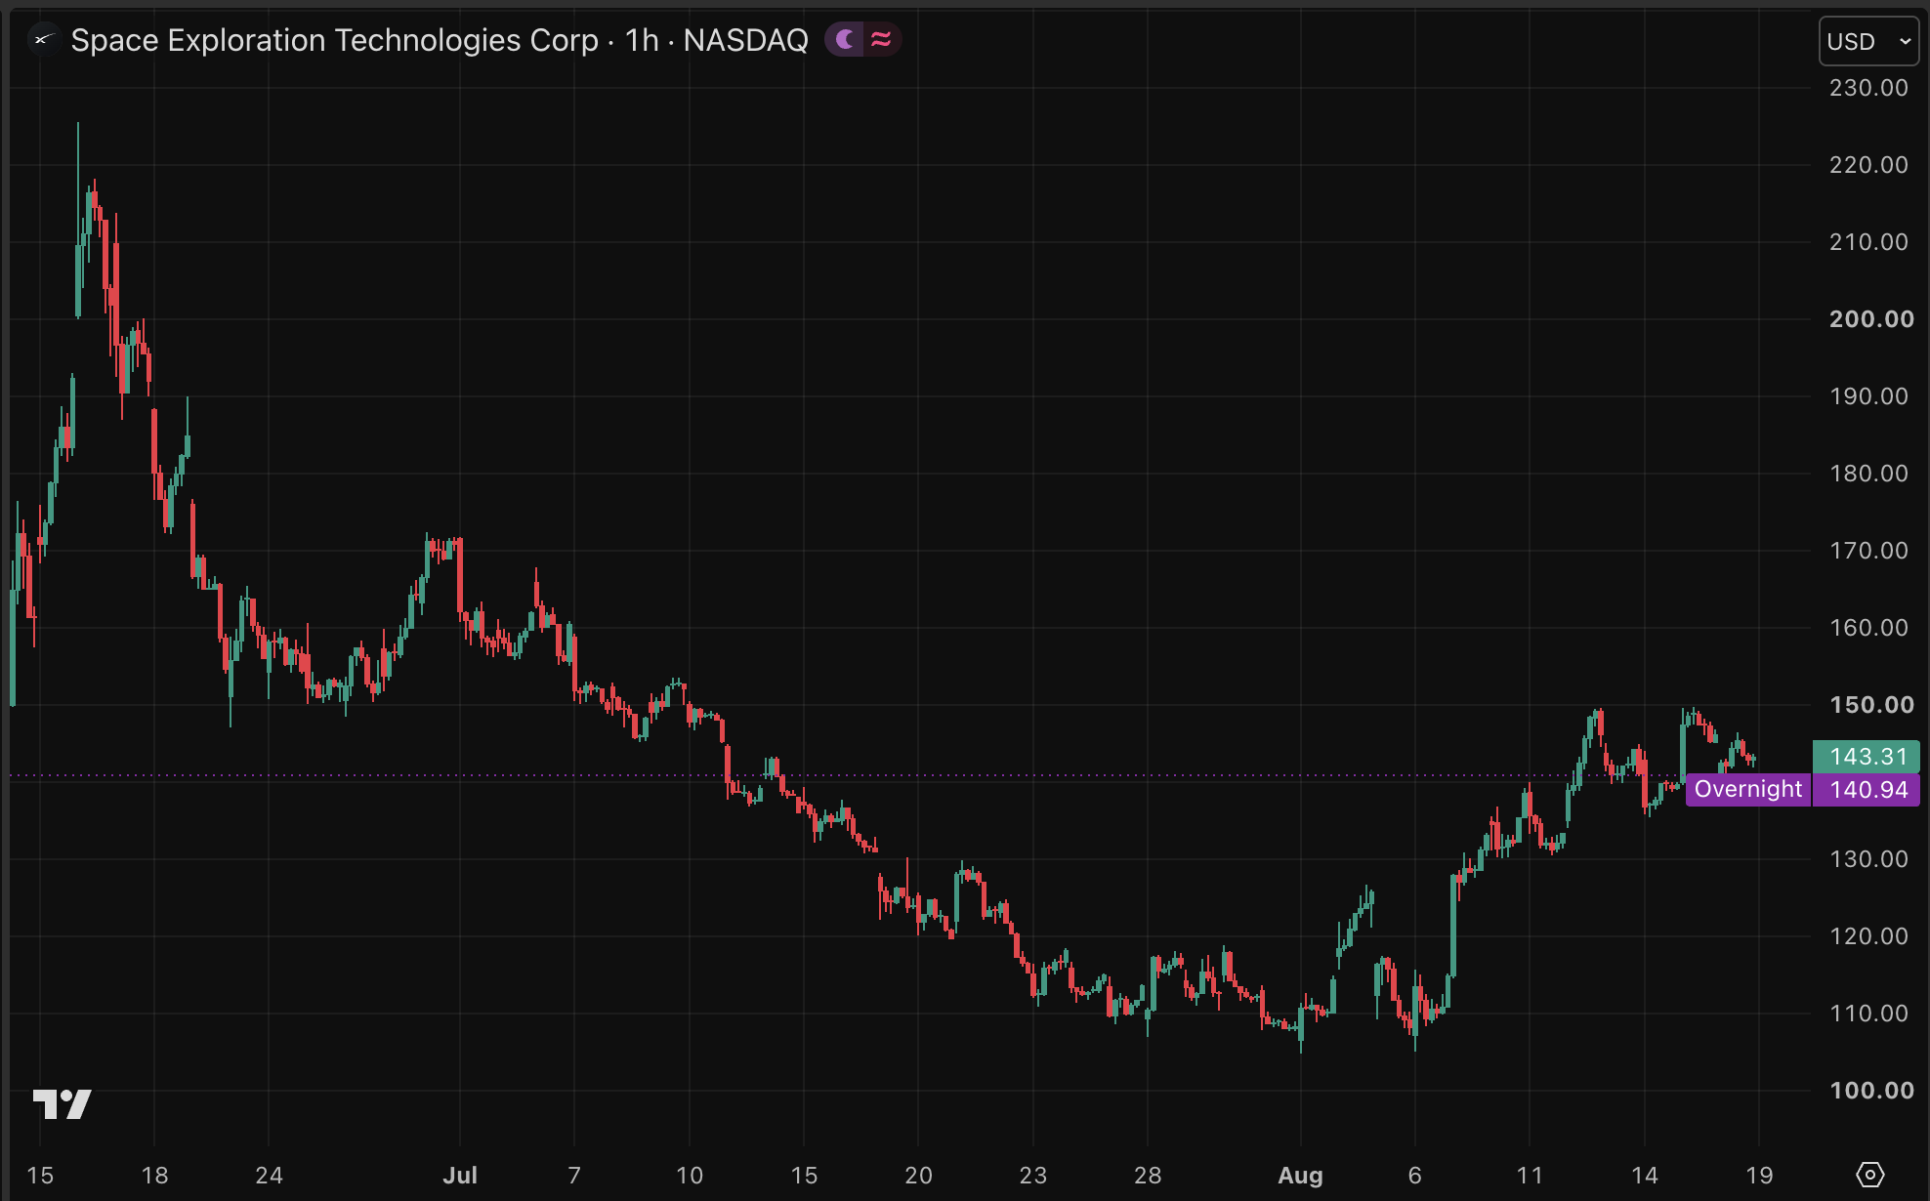
Task: Click the 210.00 price axis label
Action: coord(1868,242)
